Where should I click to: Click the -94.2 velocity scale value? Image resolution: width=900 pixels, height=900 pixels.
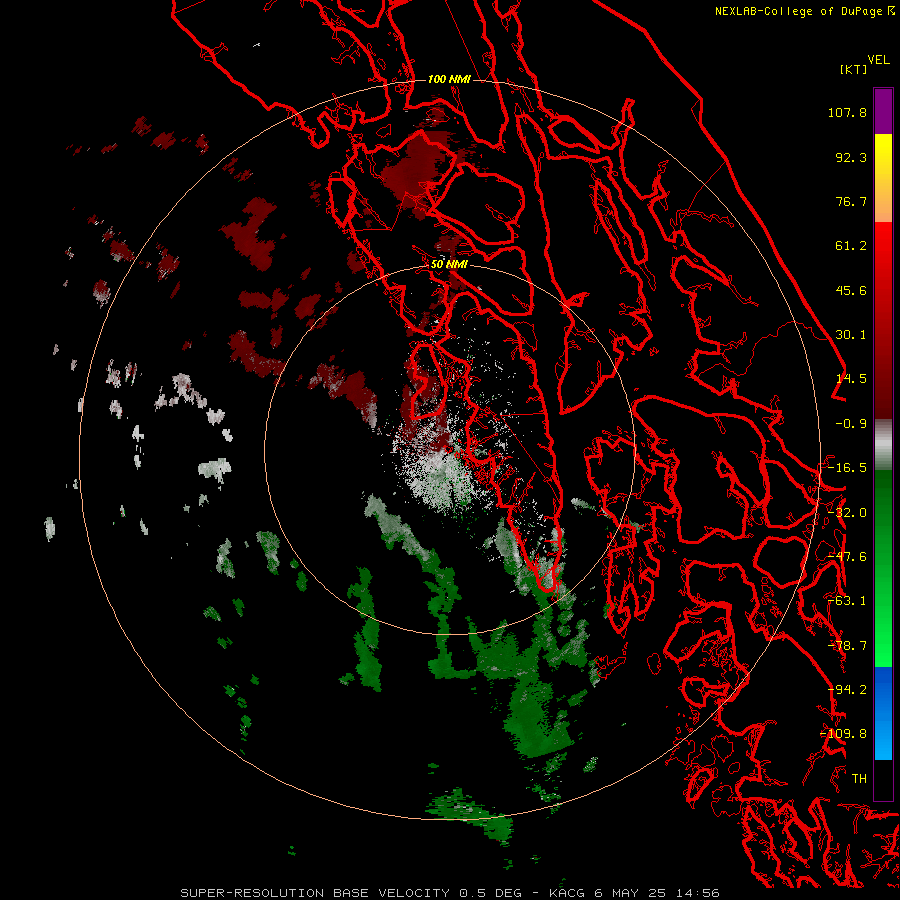click(847, 690)
